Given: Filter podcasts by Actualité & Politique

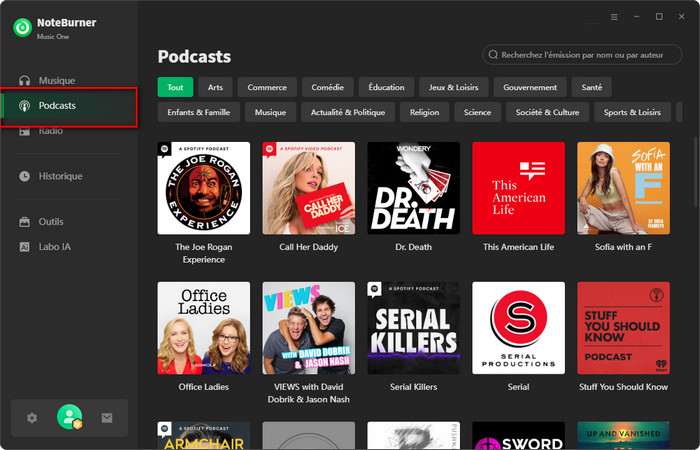Looking at the screenshot, I should (x=348, y=112).
